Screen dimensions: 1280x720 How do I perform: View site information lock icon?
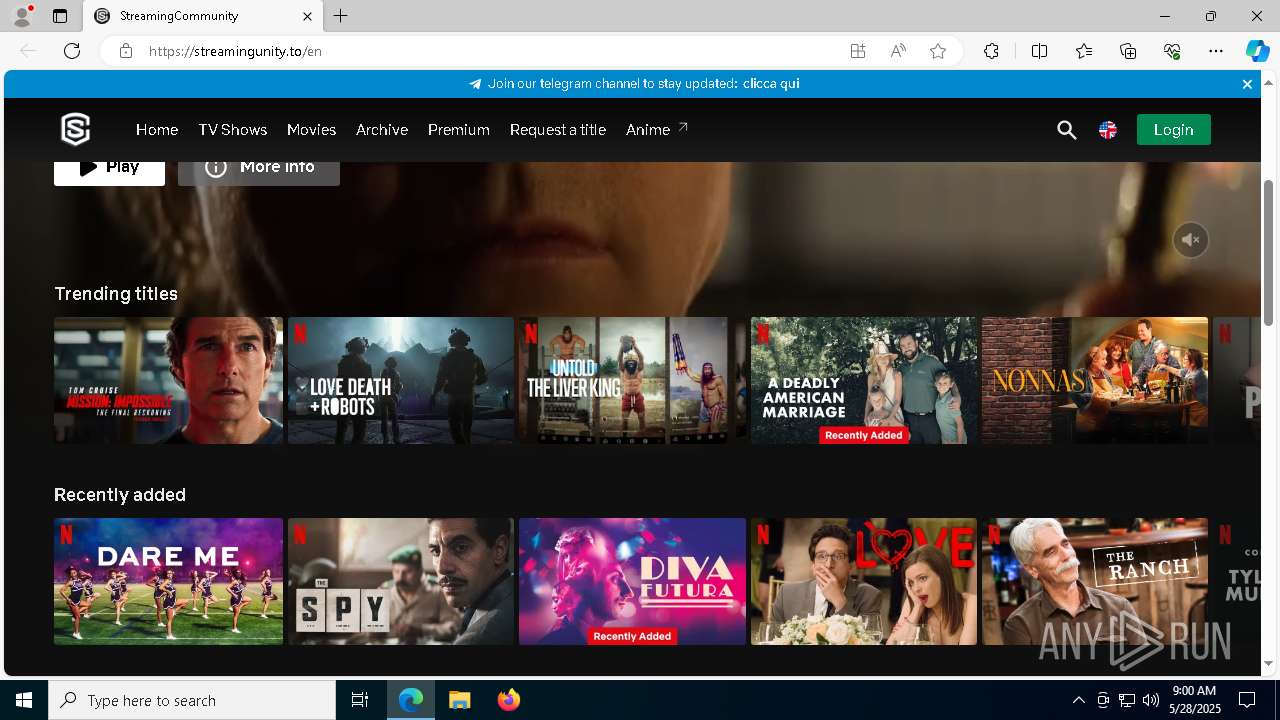(126, 51)
